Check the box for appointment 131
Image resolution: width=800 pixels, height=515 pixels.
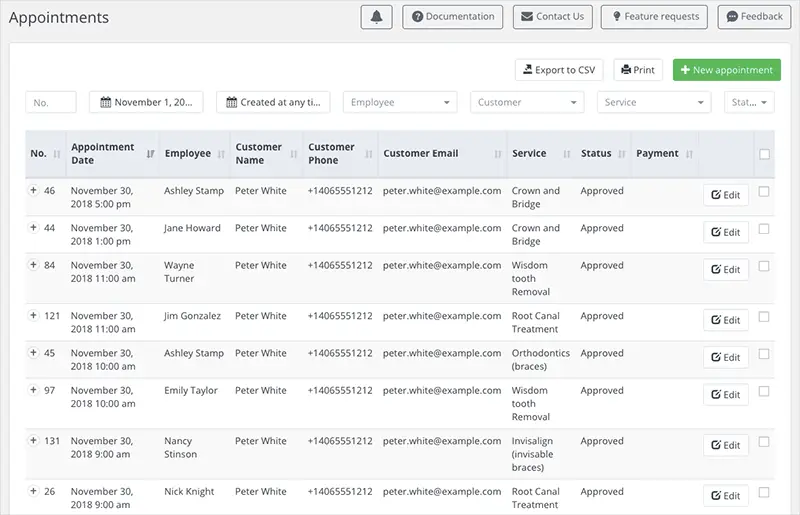764,442
